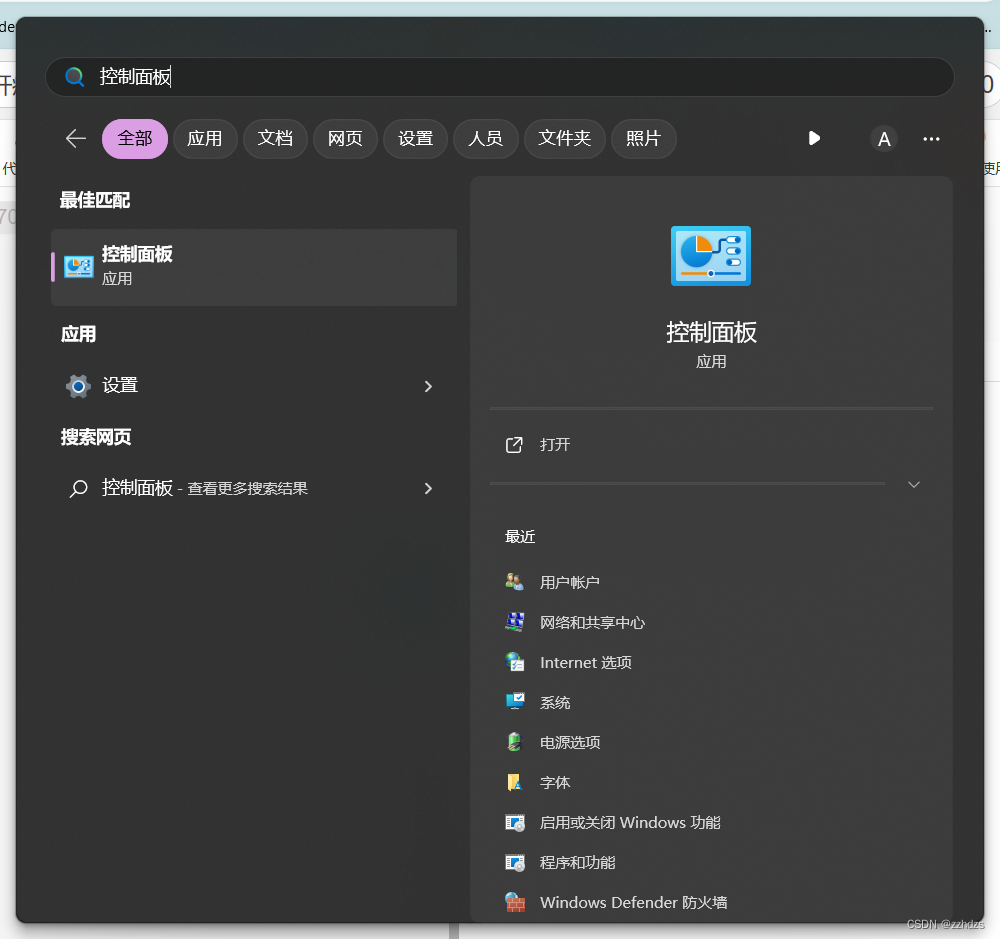Click the 电源选项 battery icon
Screen dimensions: 1000x939
click(515, 742)
